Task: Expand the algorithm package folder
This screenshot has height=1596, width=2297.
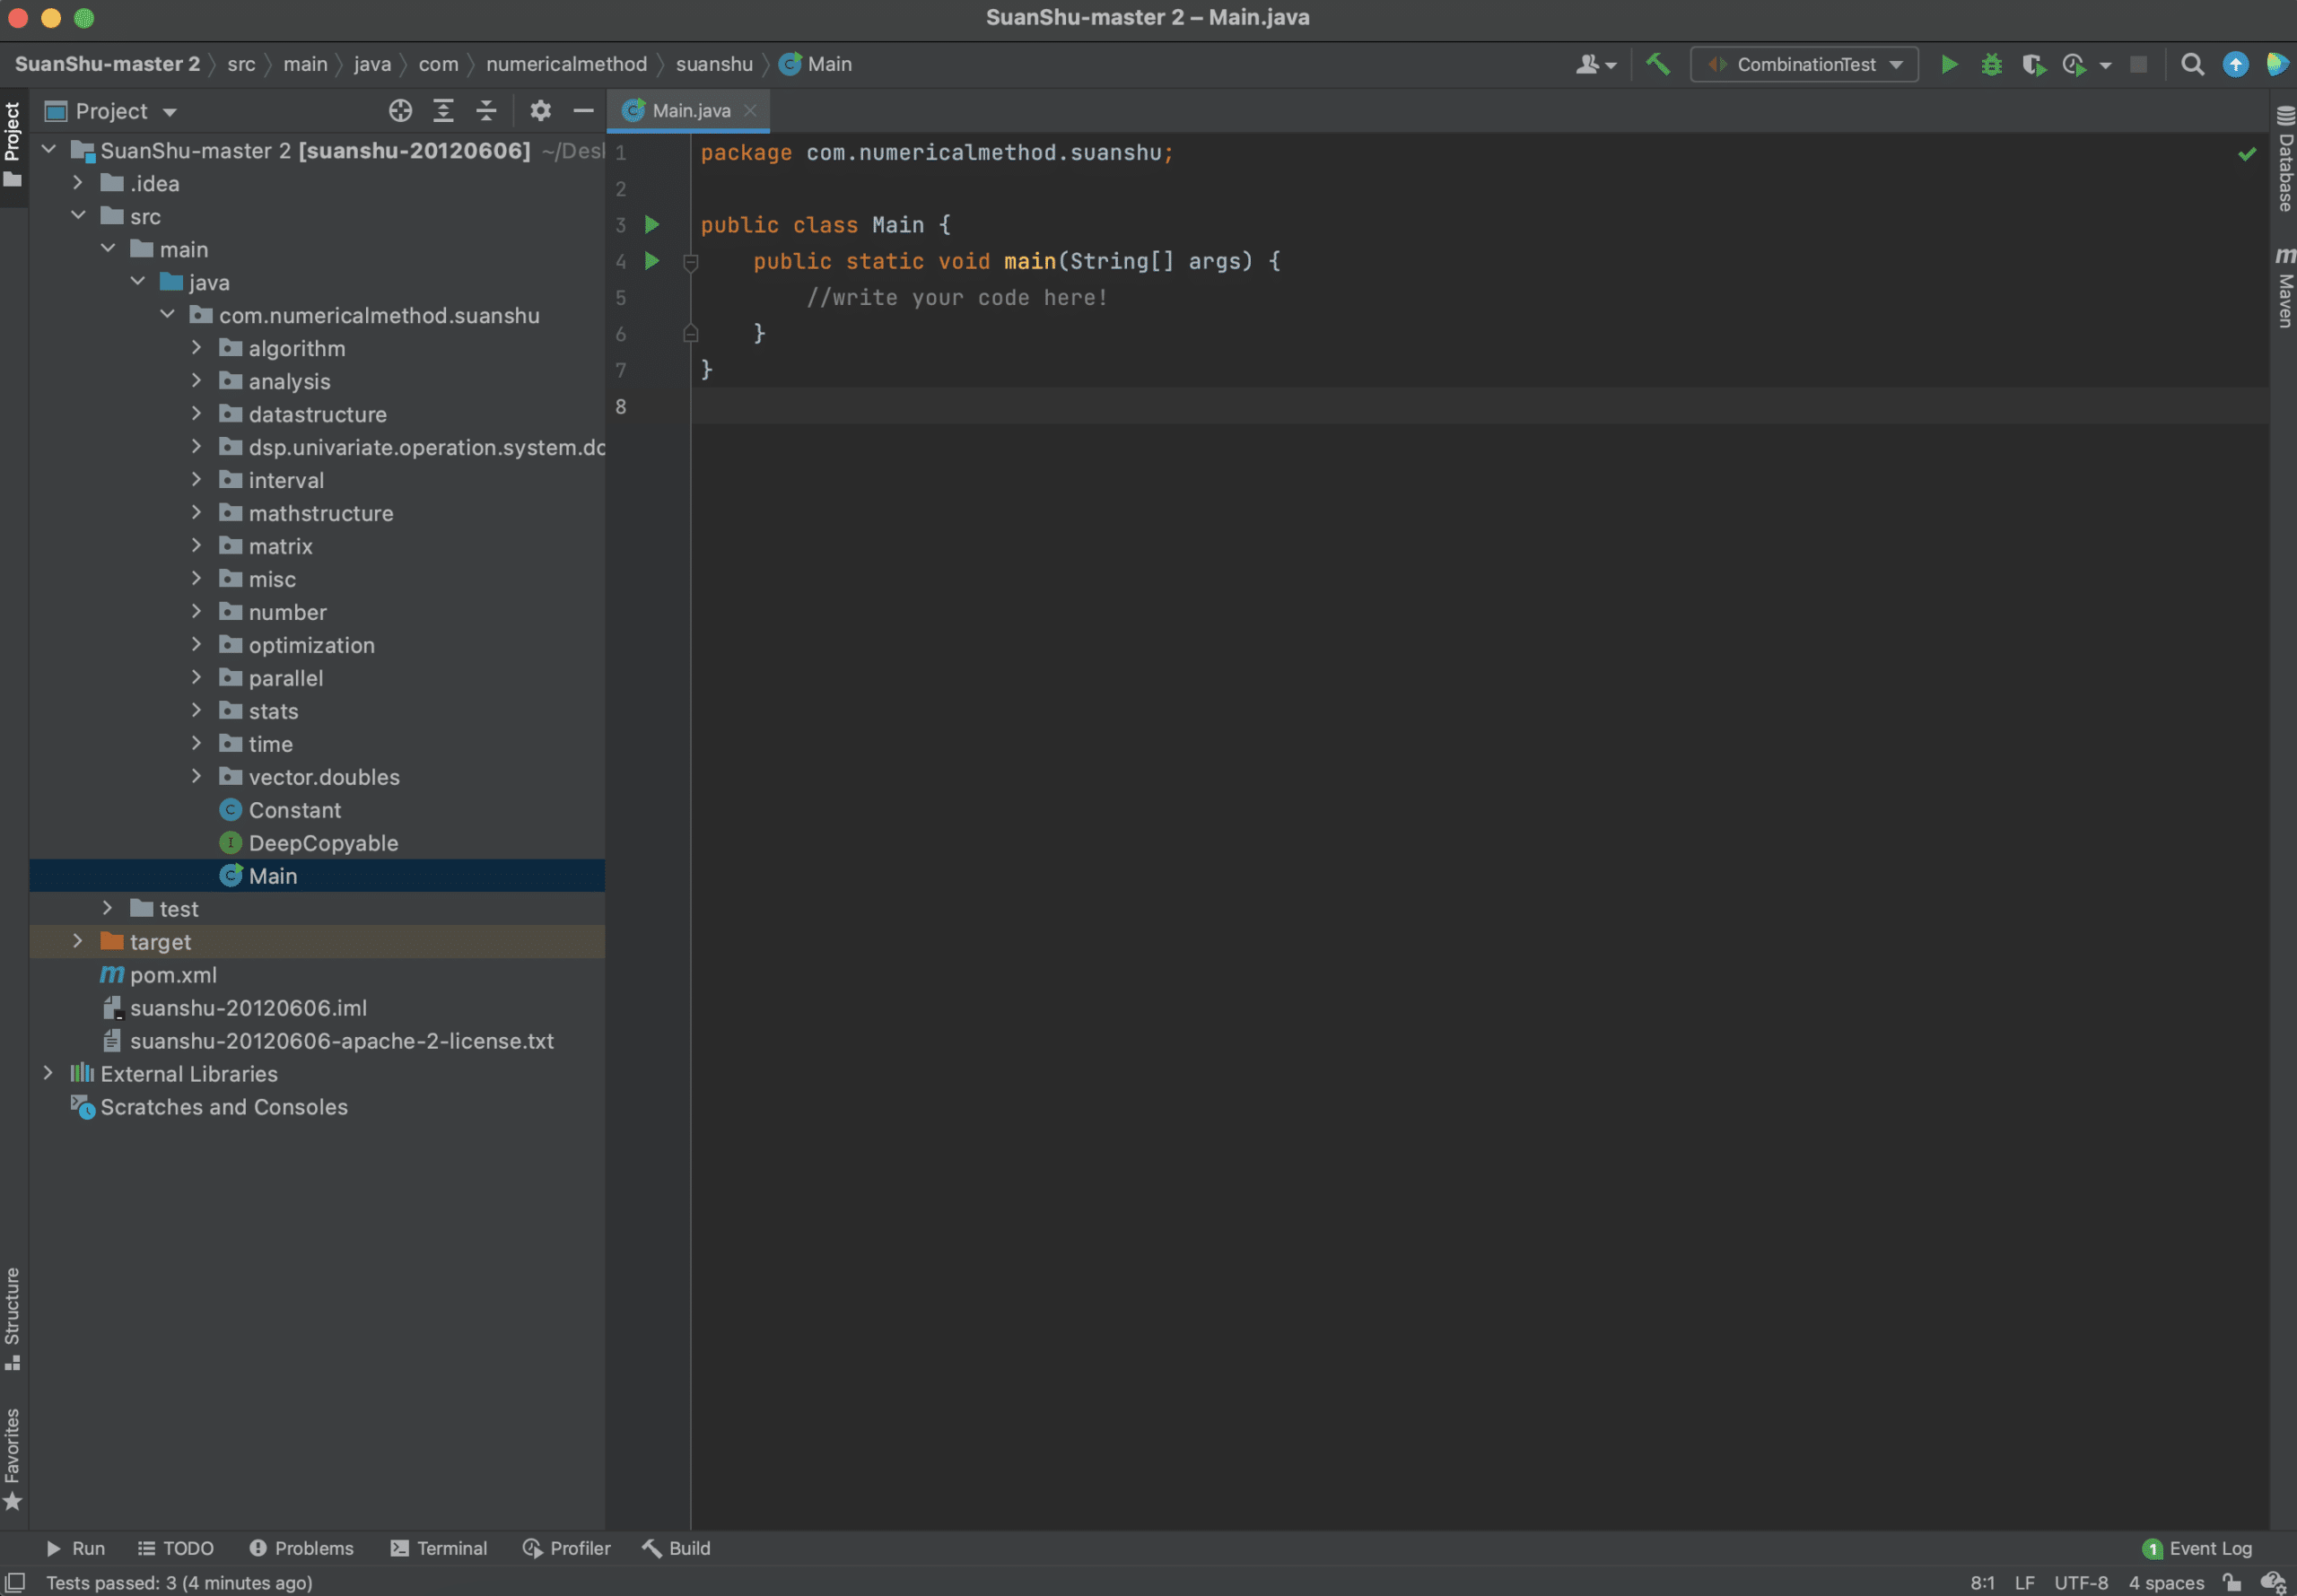Action: [x=196, y=348]
